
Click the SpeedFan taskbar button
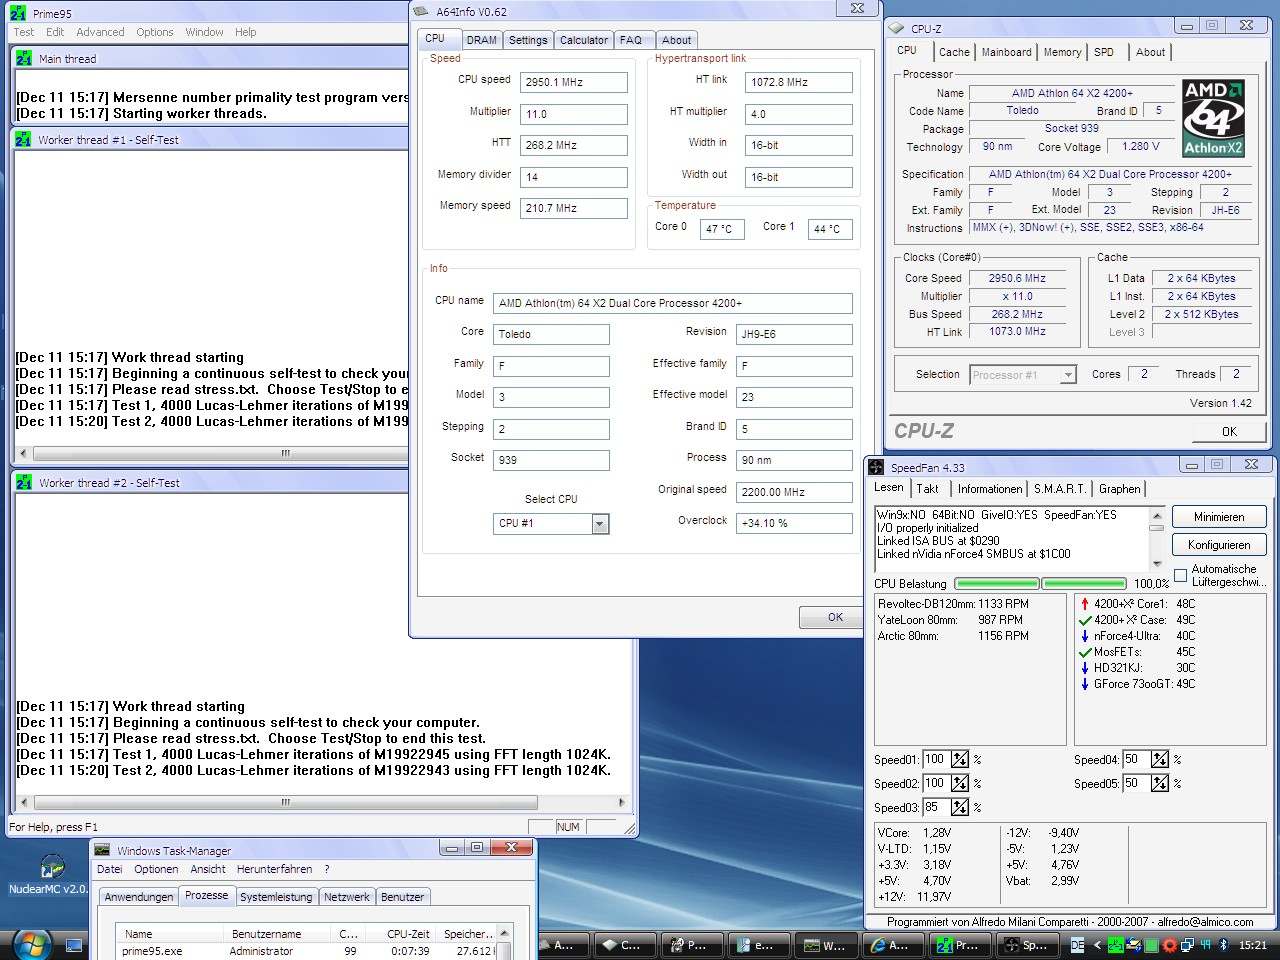(x=1027, y=945)
